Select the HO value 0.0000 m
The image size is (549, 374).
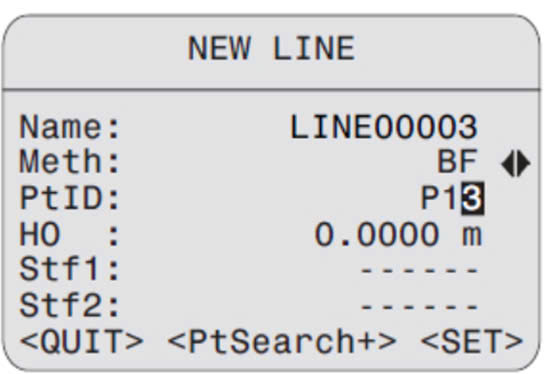coord(398,234)
